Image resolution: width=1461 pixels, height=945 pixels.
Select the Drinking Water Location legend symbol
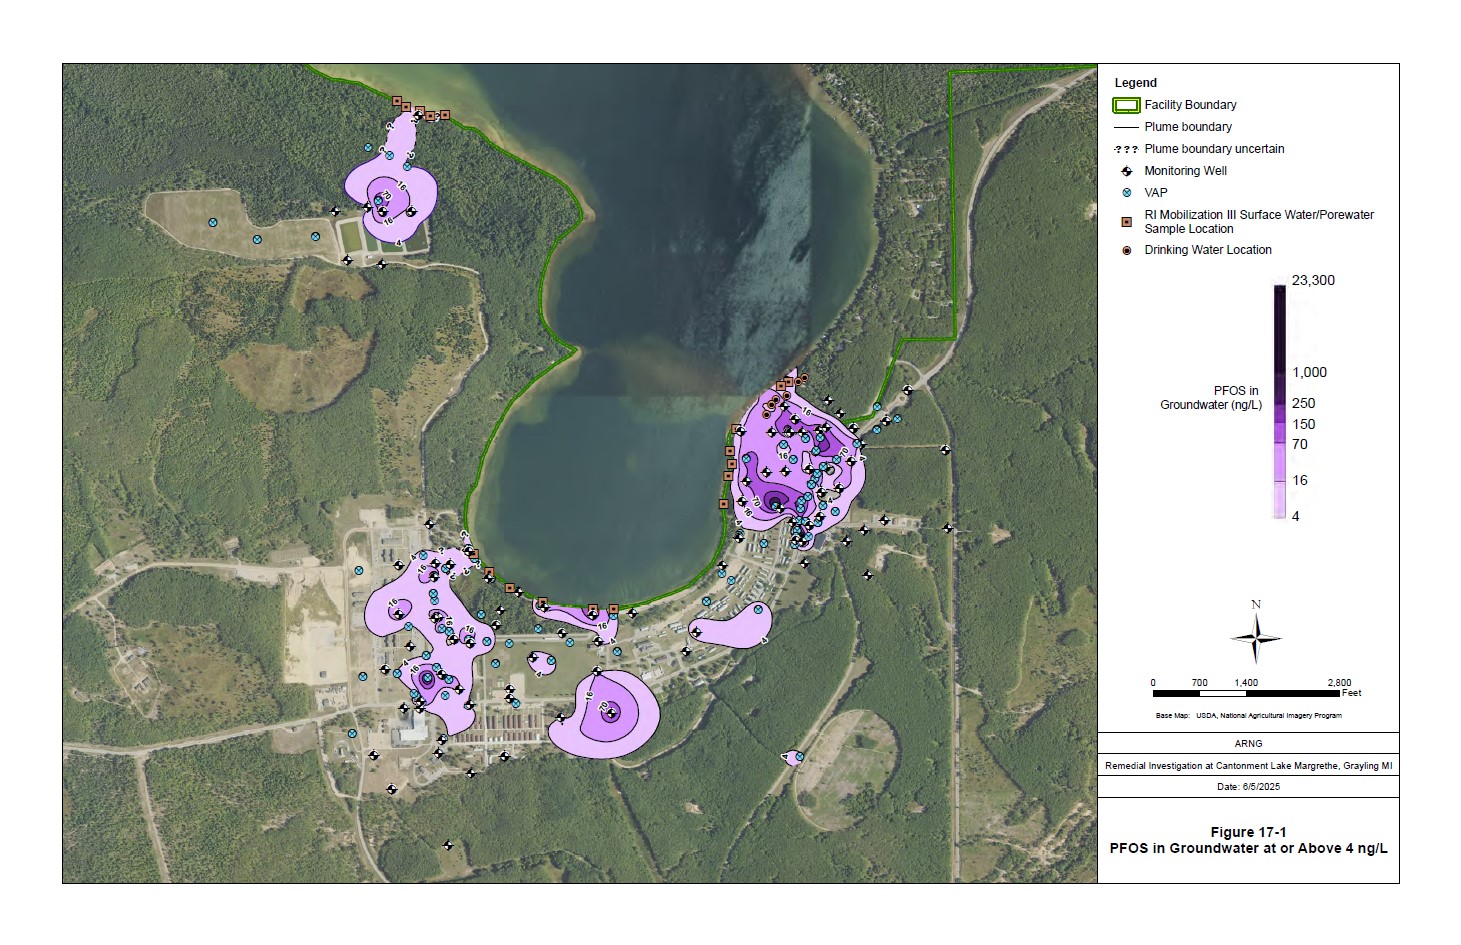coord(1127,250)
